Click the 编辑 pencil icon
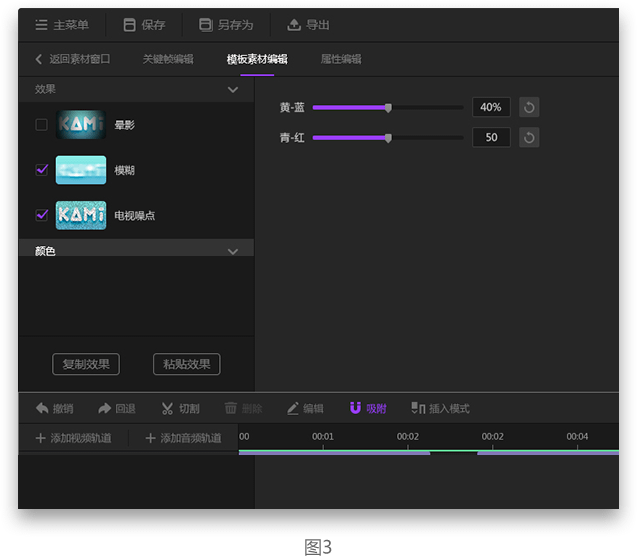Screen dimensions: 637x556 tap(293, 408)
